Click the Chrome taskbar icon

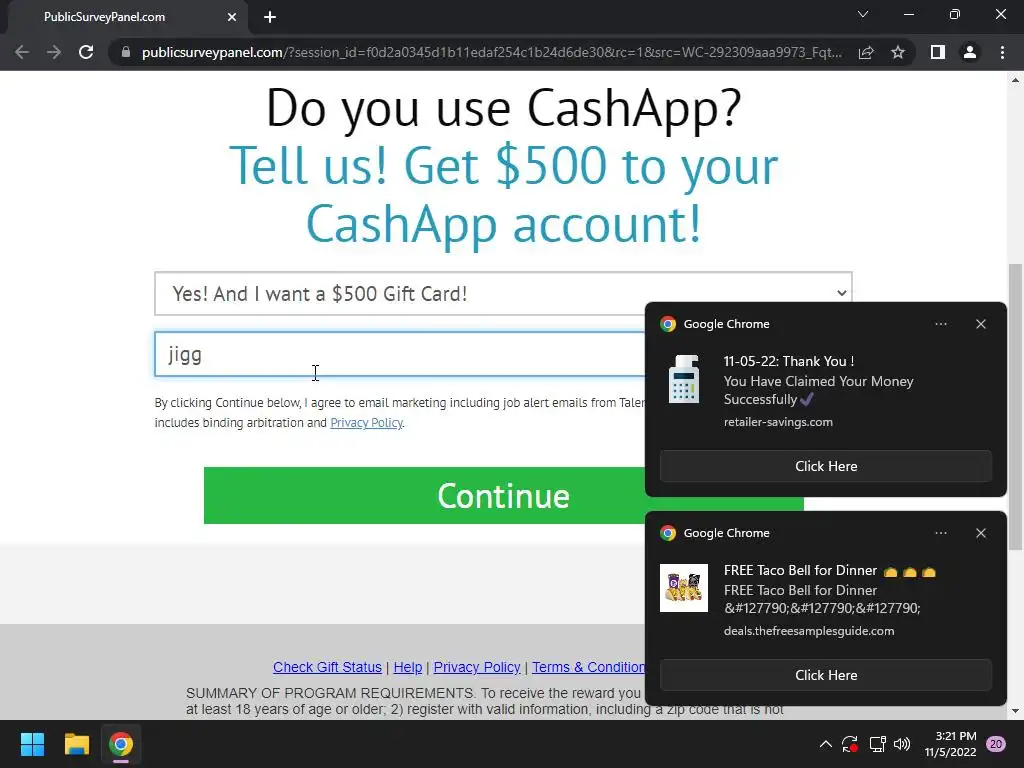tap(121, 744)
